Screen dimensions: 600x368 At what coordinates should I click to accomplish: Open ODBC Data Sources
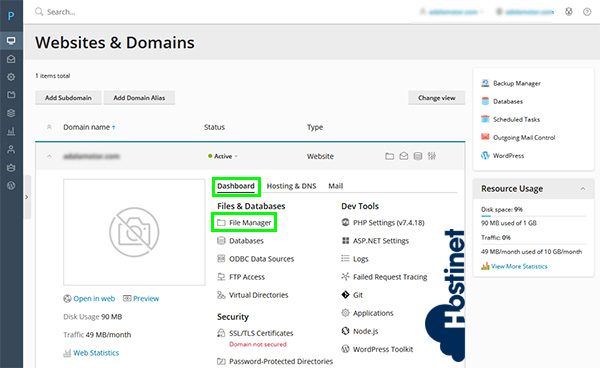click(256, 259)
